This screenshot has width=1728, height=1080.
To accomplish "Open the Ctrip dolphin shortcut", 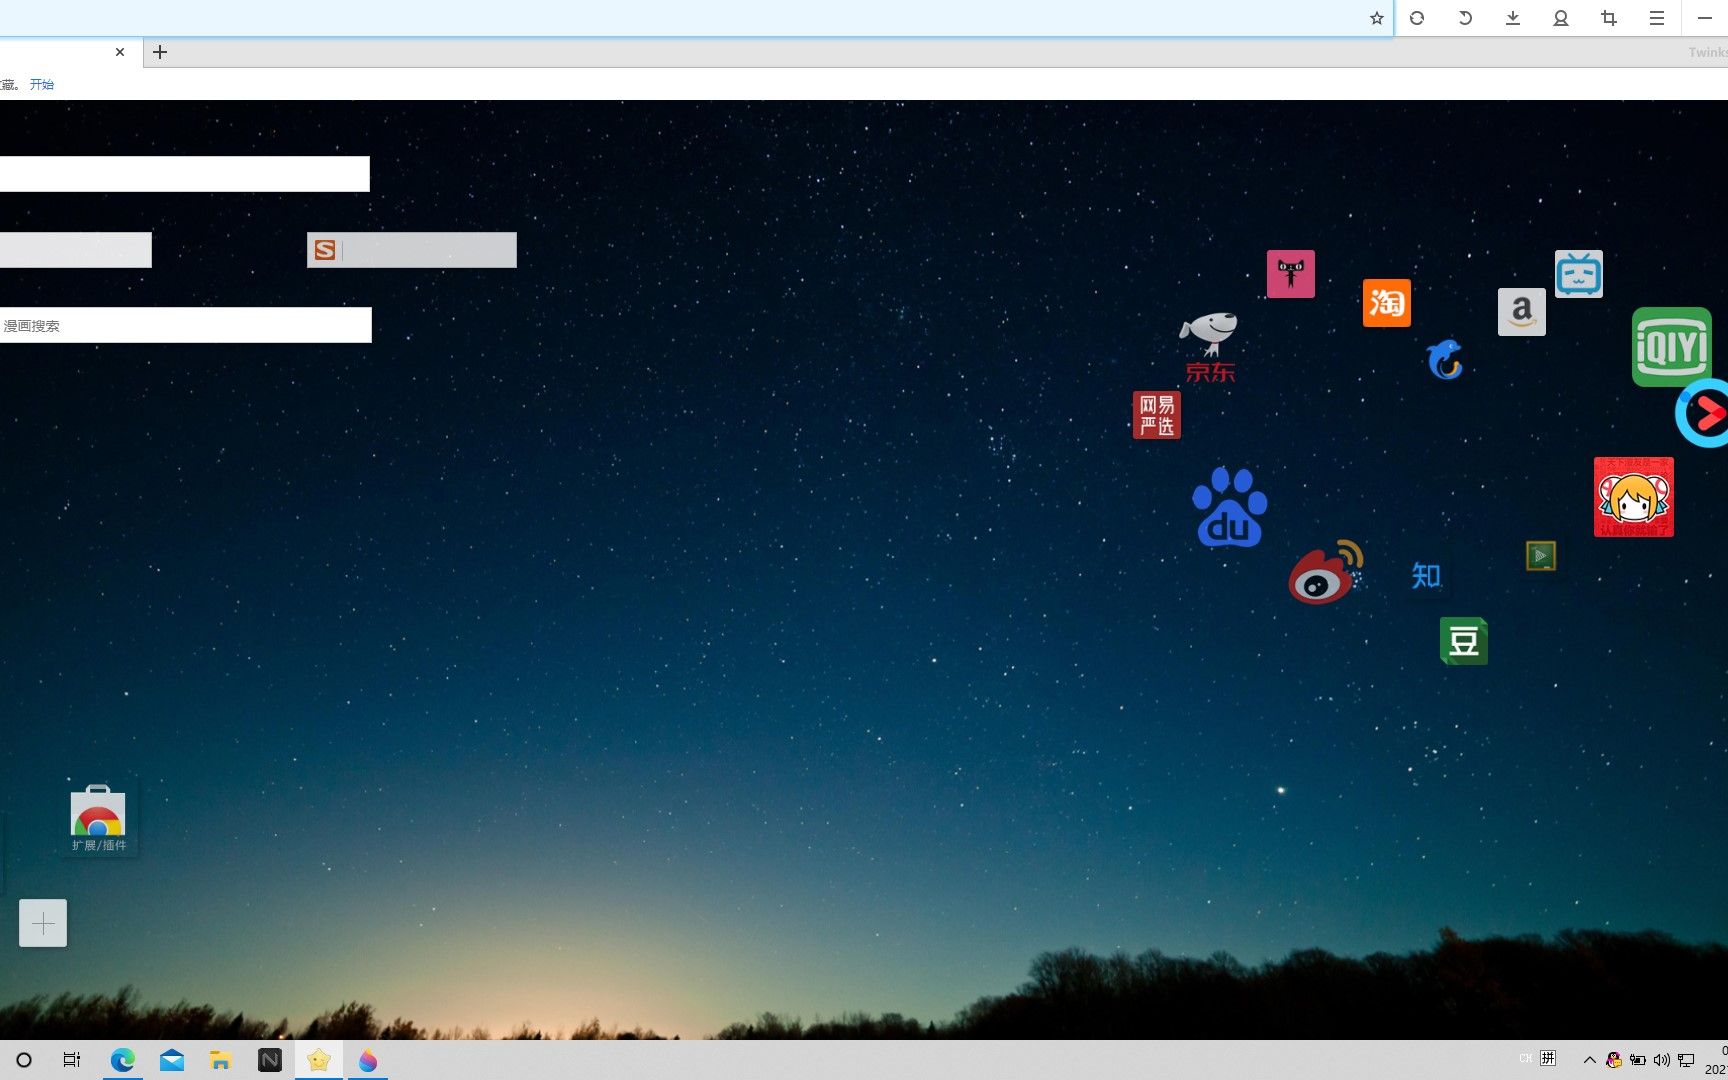I will pos(1445,359).
